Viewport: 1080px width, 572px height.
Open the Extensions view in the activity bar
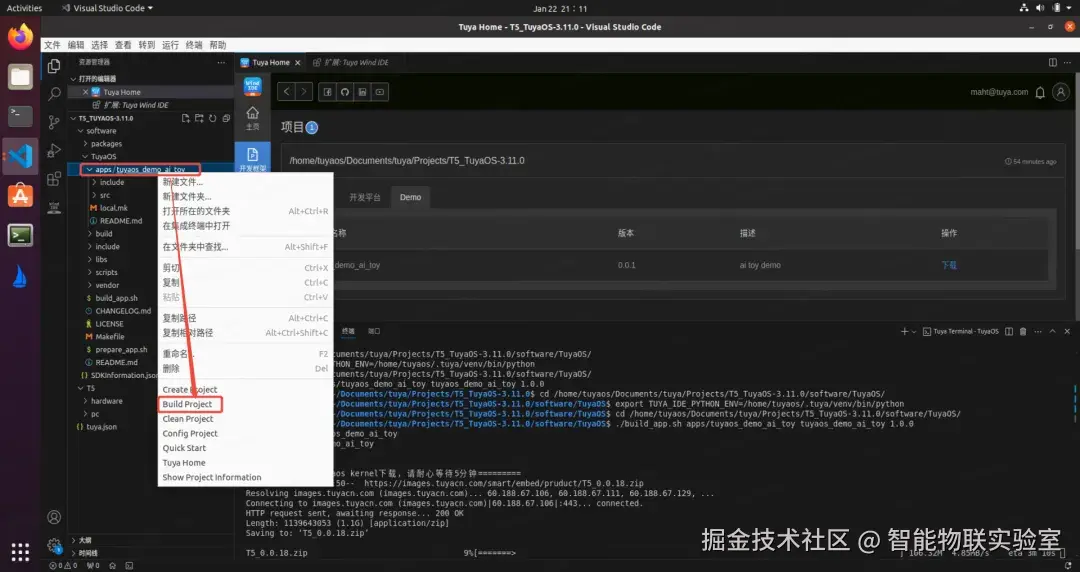(x=54, y=178)
